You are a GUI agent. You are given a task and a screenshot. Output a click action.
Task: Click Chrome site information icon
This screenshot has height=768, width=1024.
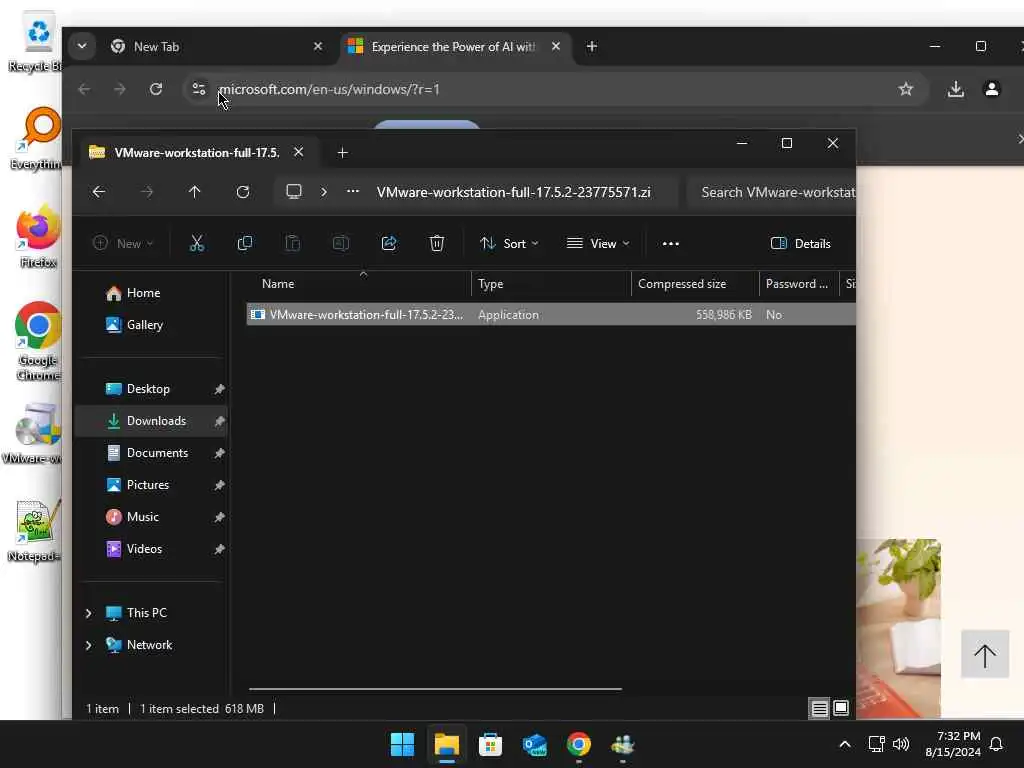click(199, 89)
